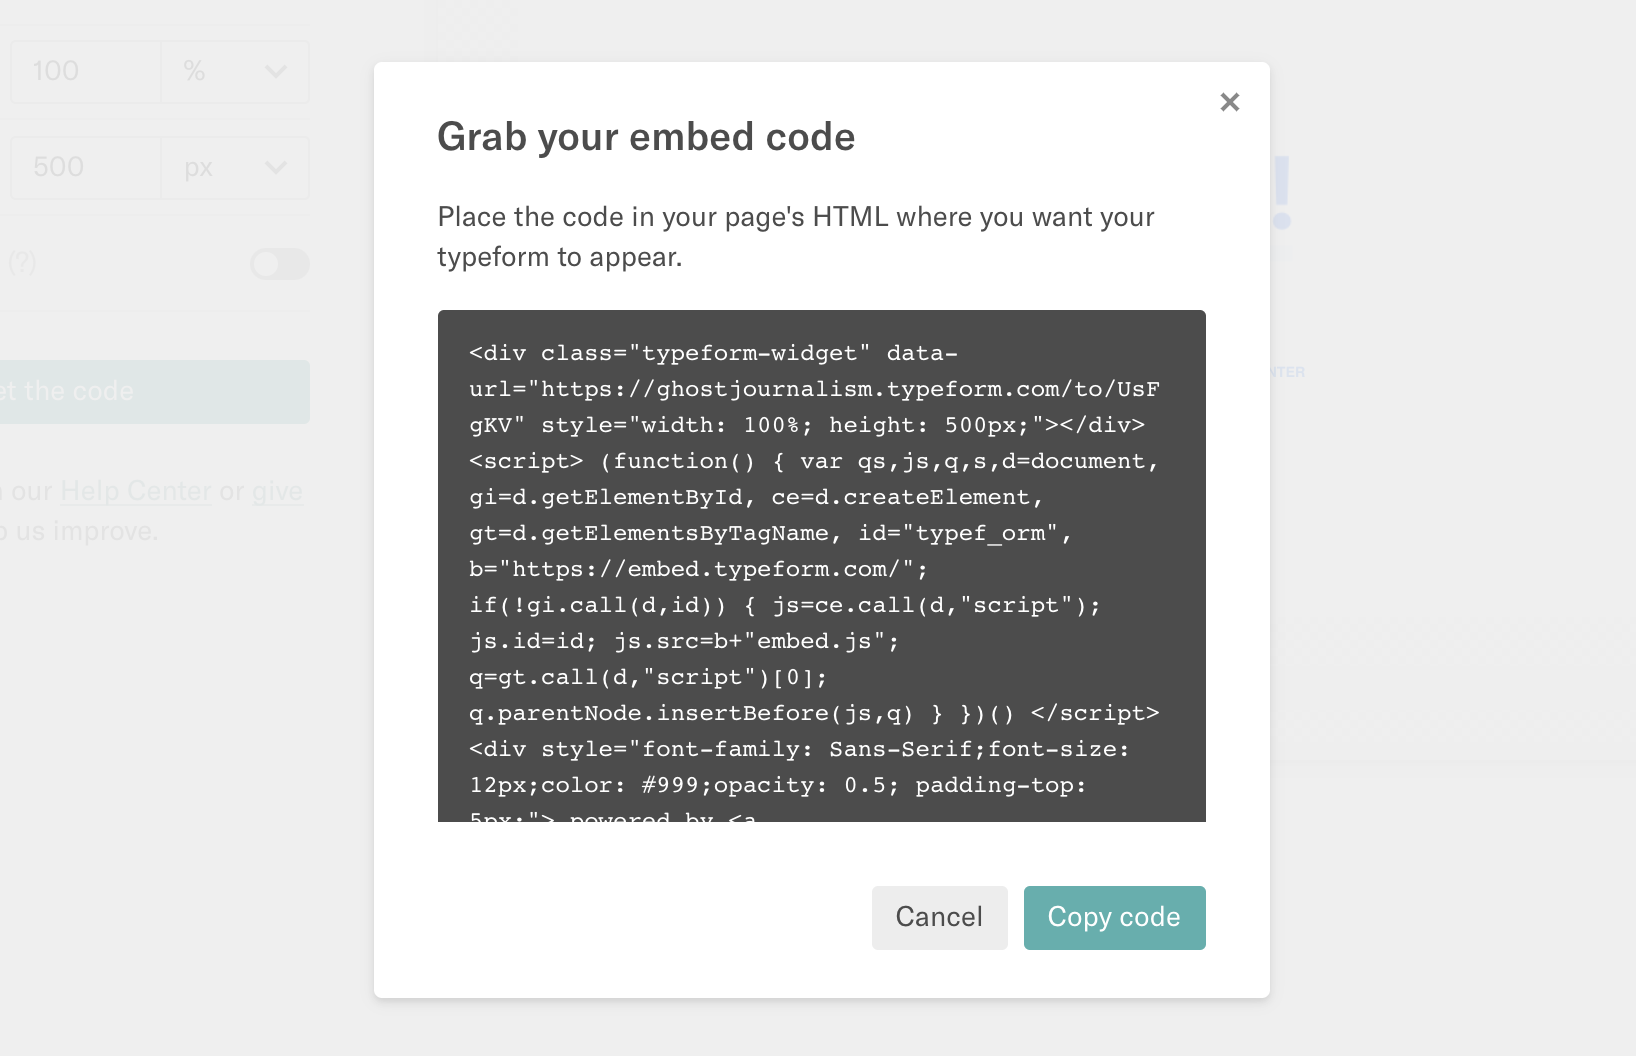Image resolution: width=1636 pixels, height=1056 pixels.
Task: Click the chevron arrow next to %
Action: (276, 72)
